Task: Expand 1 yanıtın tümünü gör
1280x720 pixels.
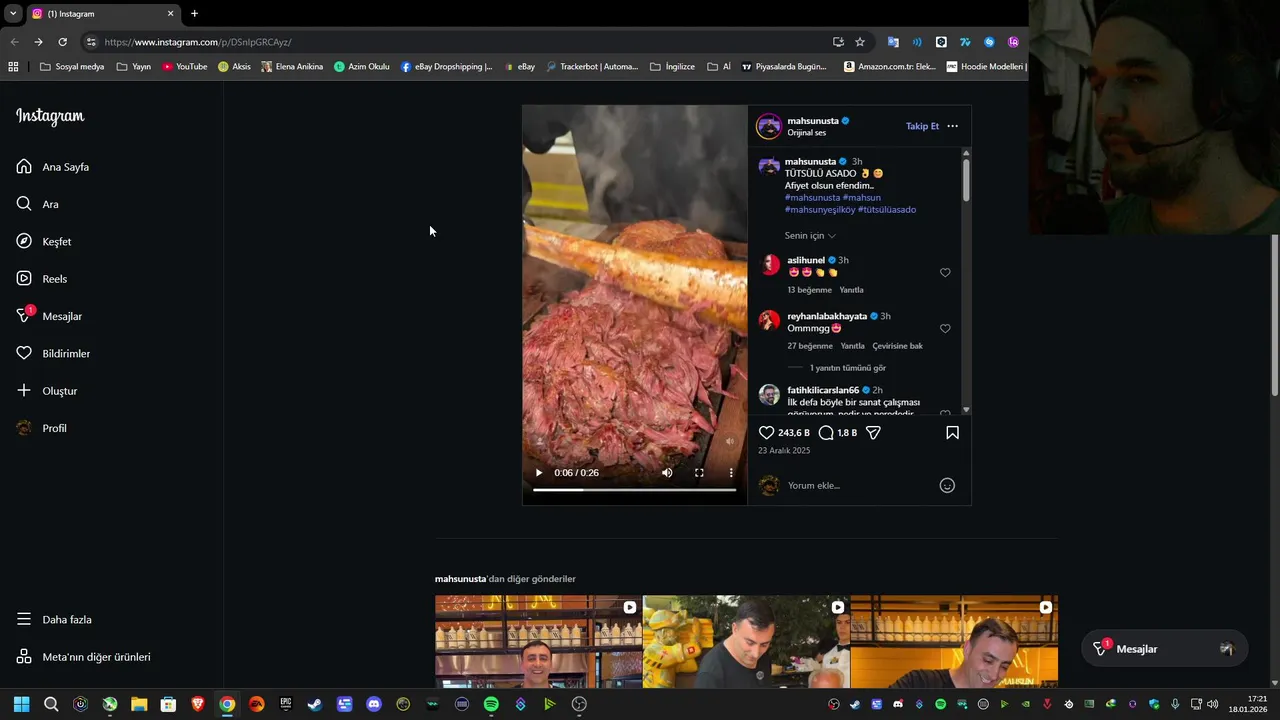Action: point(847,368)
